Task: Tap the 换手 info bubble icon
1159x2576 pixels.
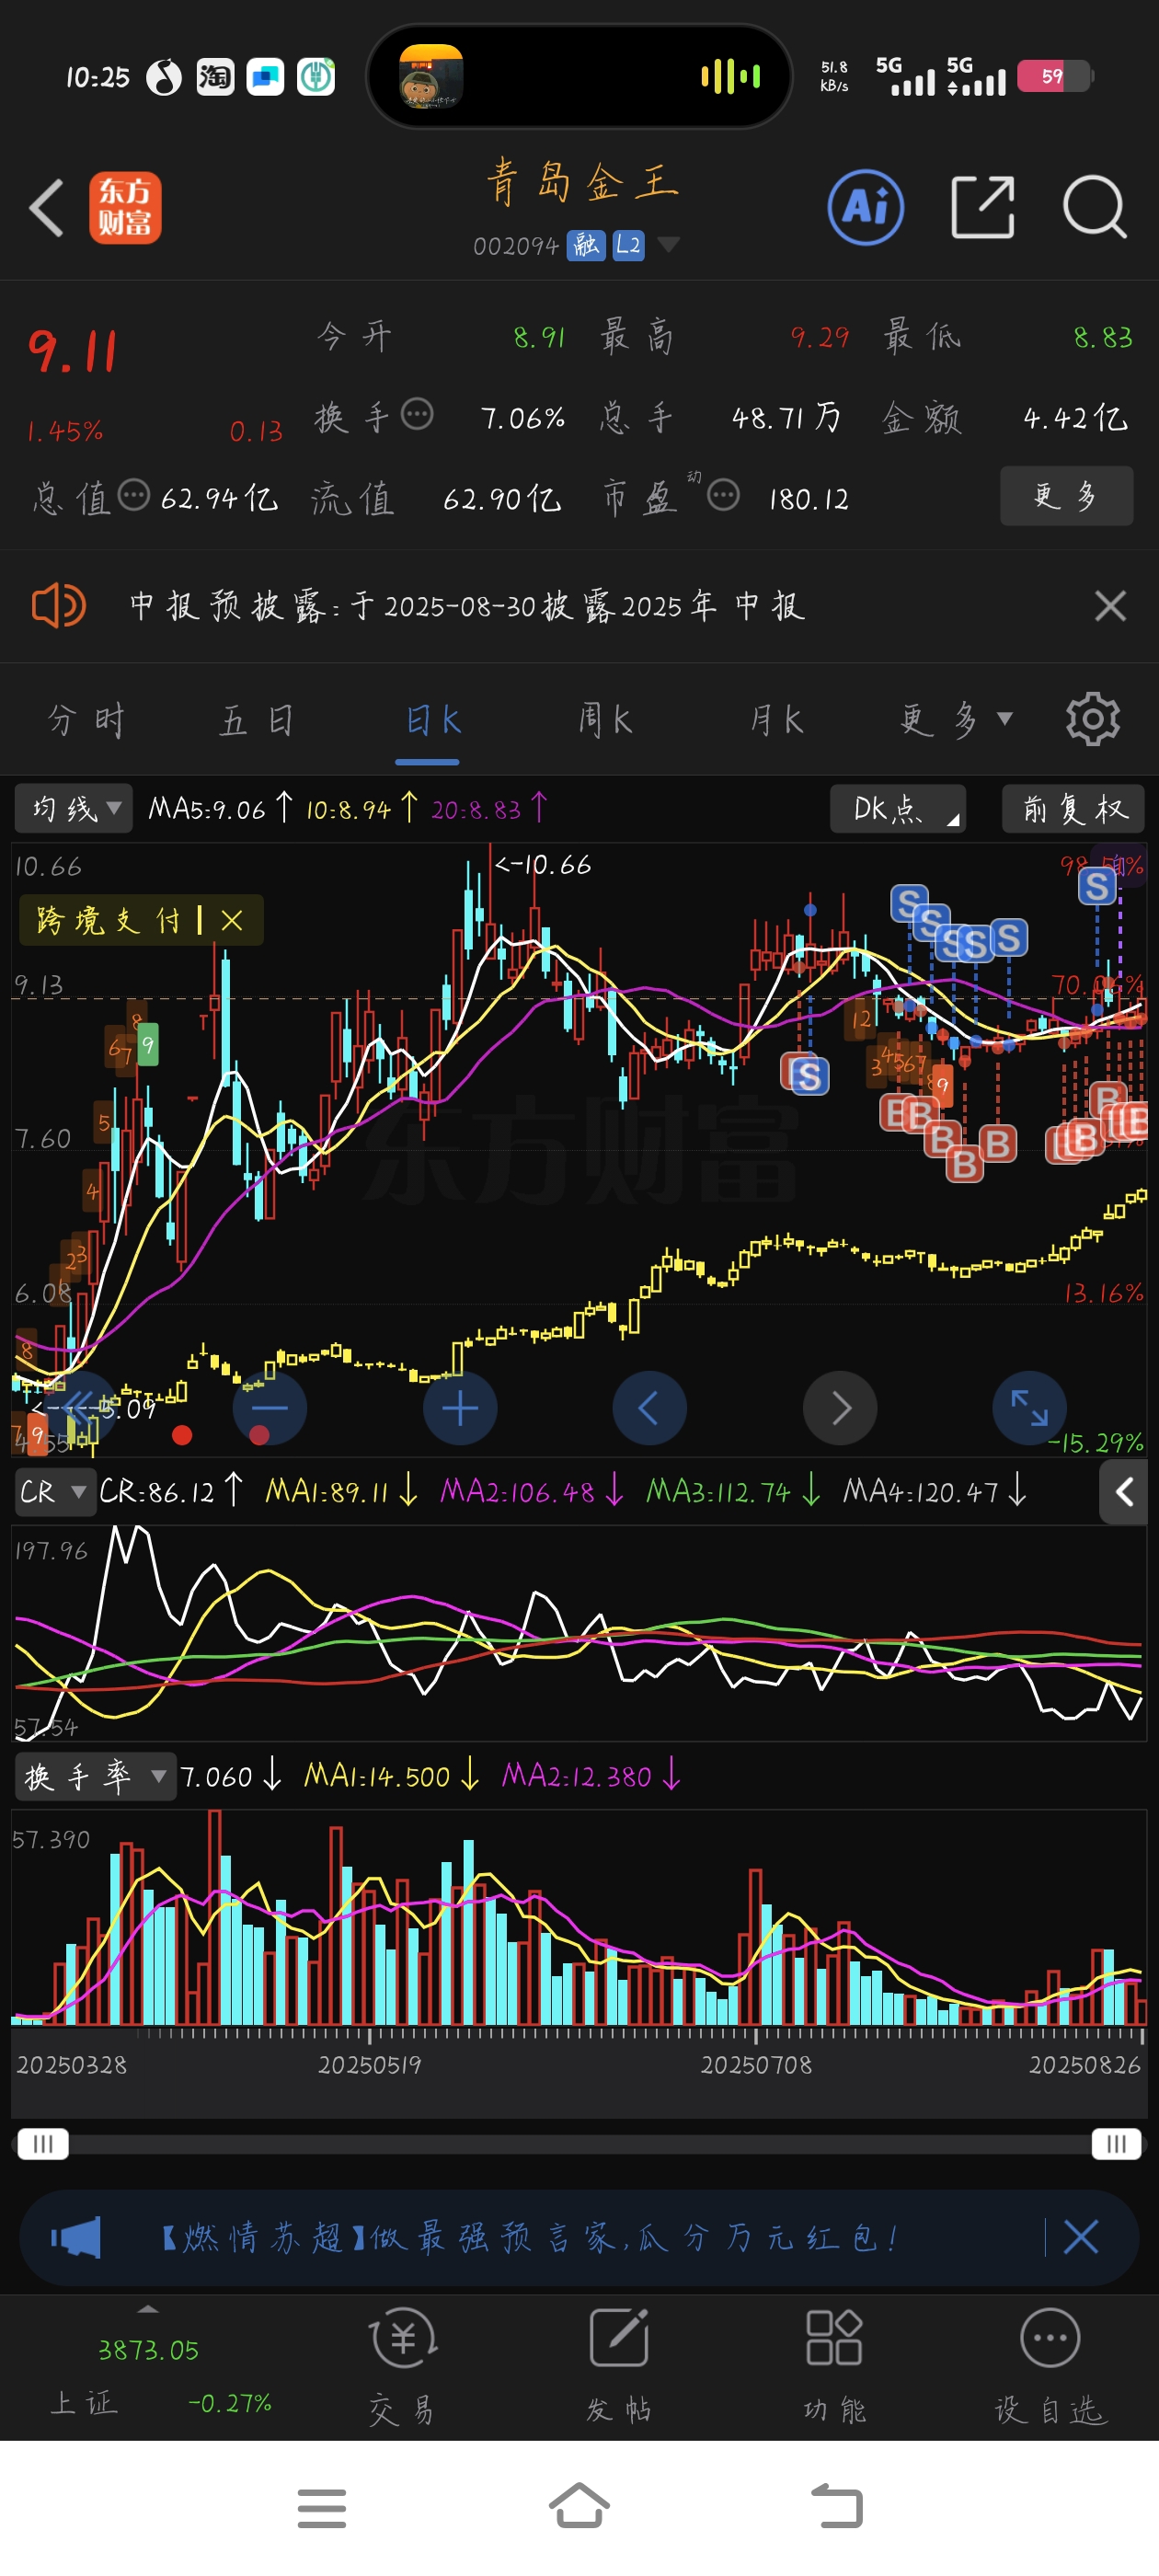Action: click(x=417, y=414)
